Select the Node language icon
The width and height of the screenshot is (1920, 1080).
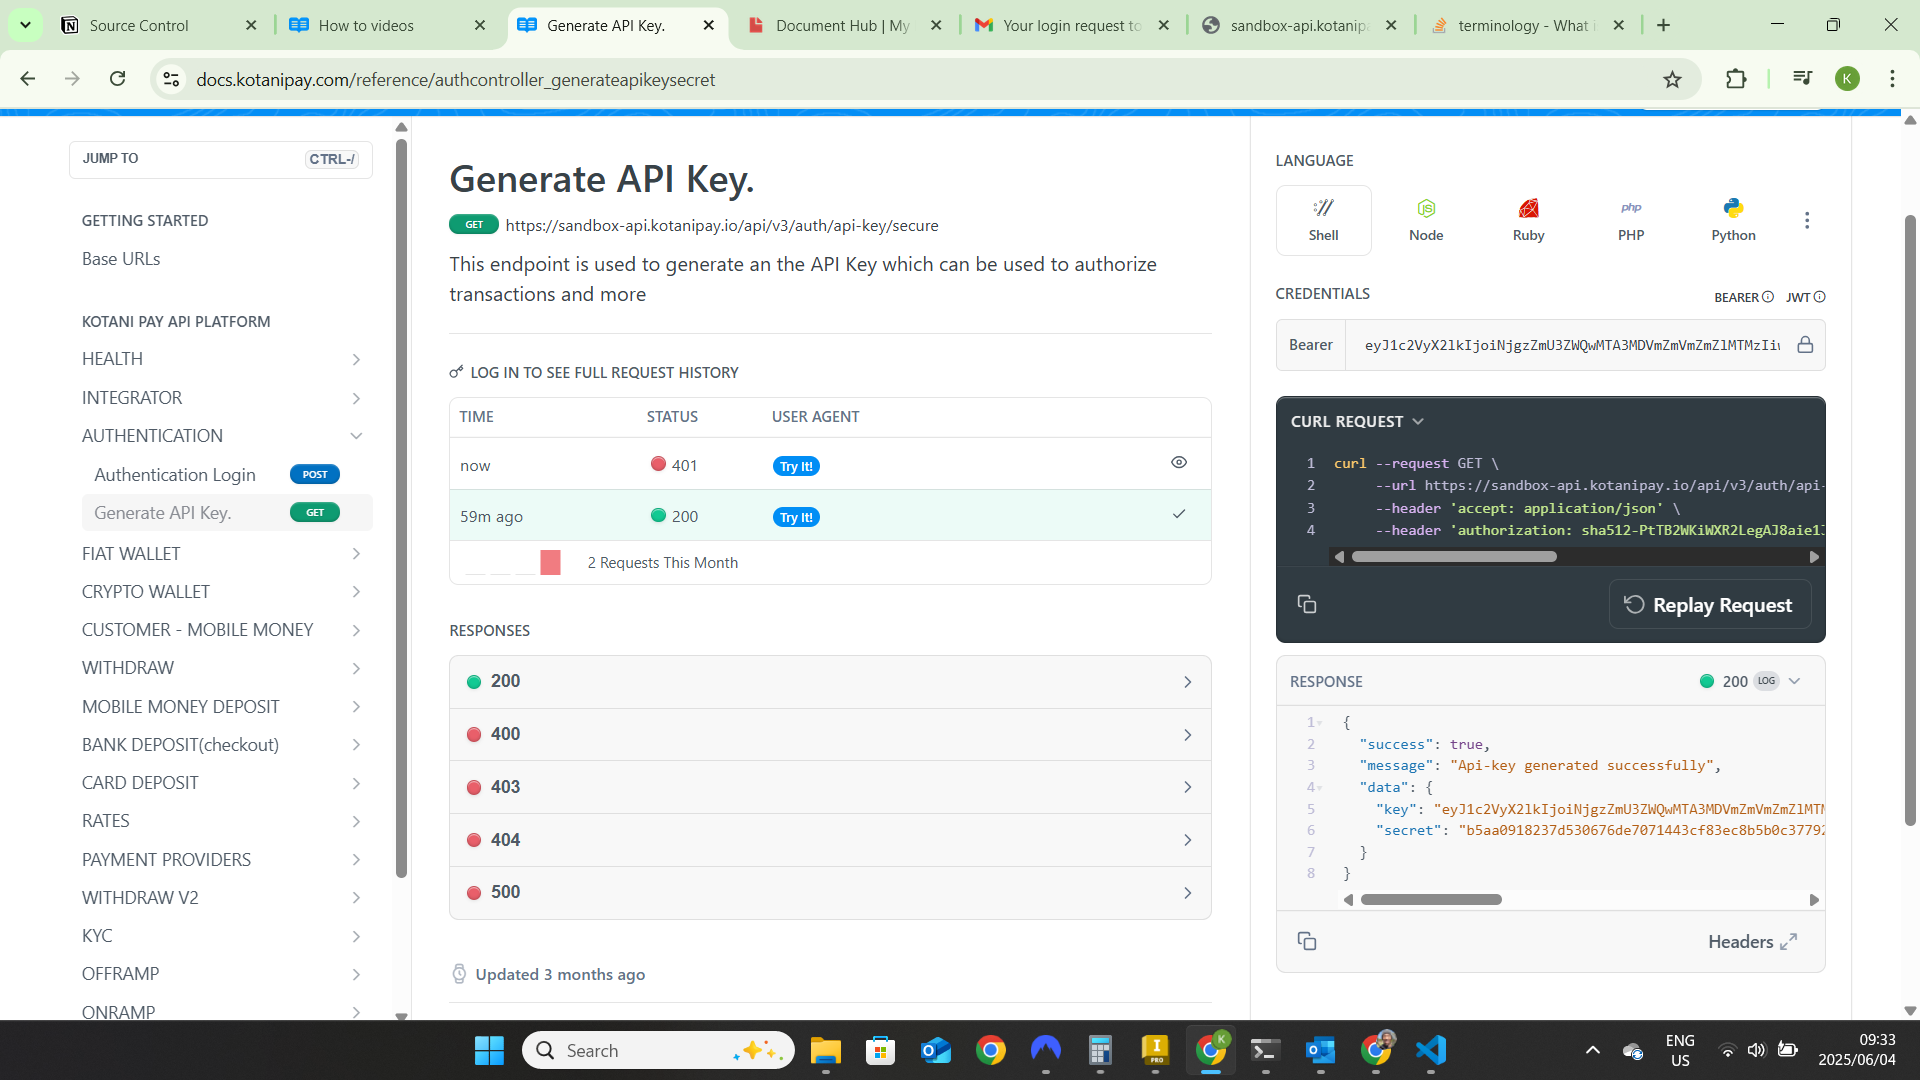pos(1426,220)
